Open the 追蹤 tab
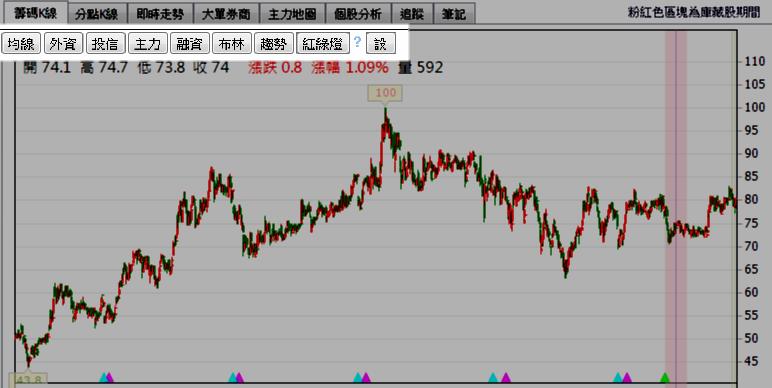 tap(413, 14)
